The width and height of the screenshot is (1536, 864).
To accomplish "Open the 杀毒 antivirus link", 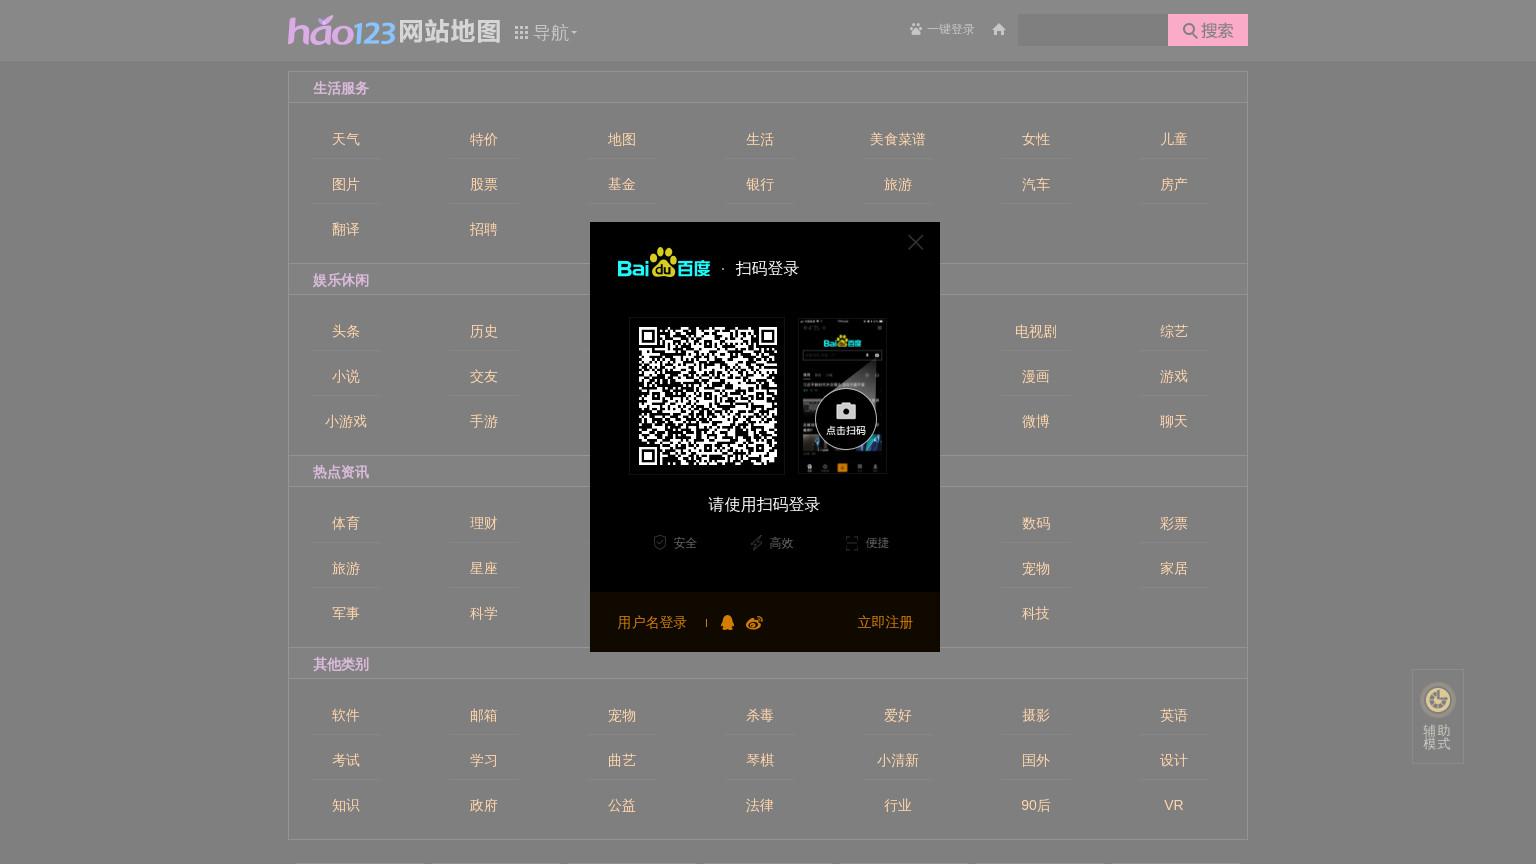I will (x=760, y=716).
